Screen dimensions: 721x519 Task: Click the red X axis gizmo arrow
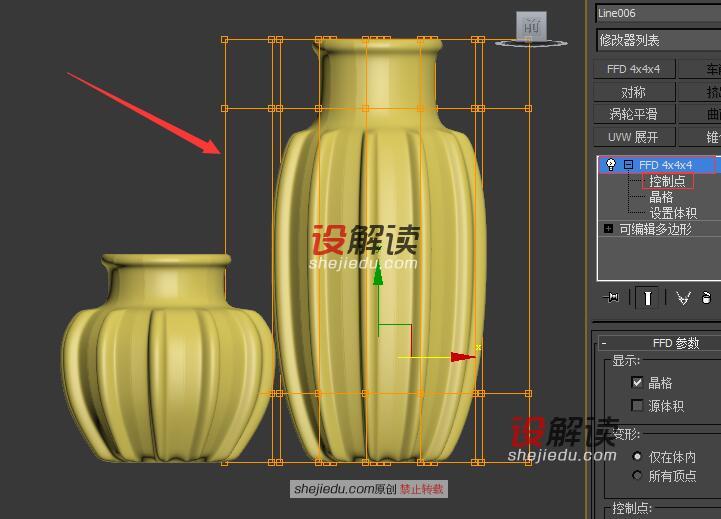[463, 357]
